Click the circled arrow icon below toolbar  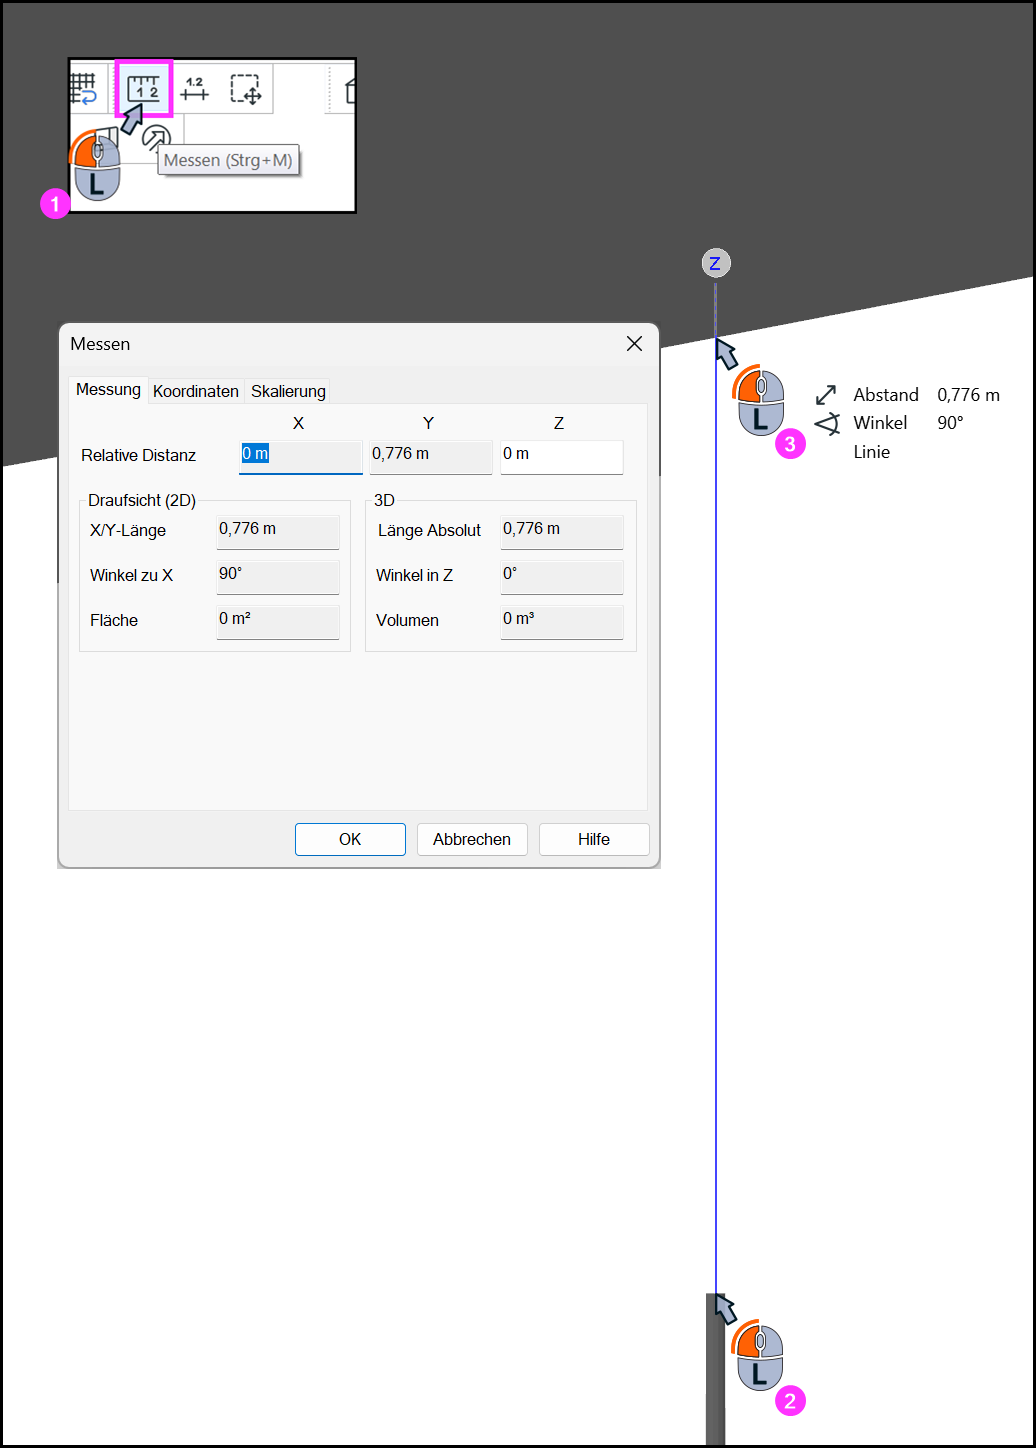click(156, 139)
